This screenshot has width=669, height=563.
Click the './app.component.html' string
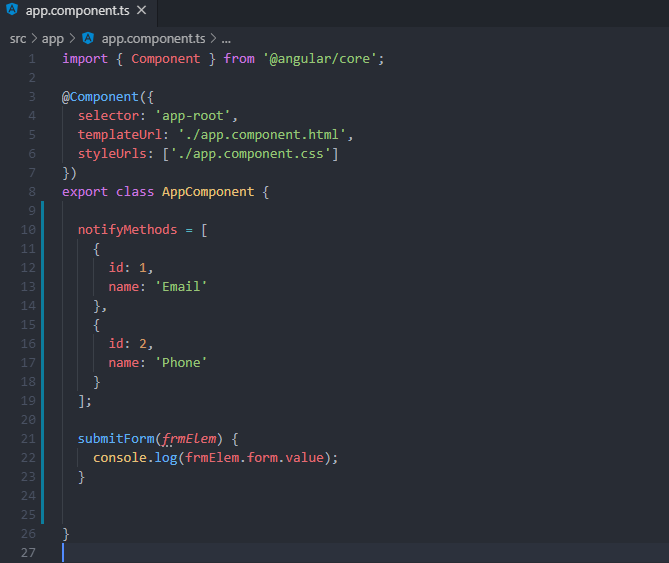tap(262, 135)
